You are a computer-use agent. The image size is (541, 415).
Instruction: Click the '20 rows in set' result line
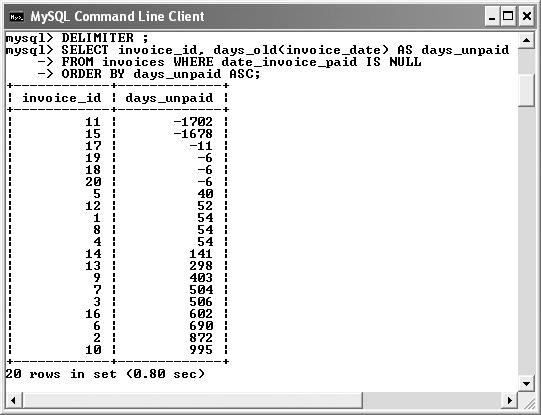(x=105, y=374)
